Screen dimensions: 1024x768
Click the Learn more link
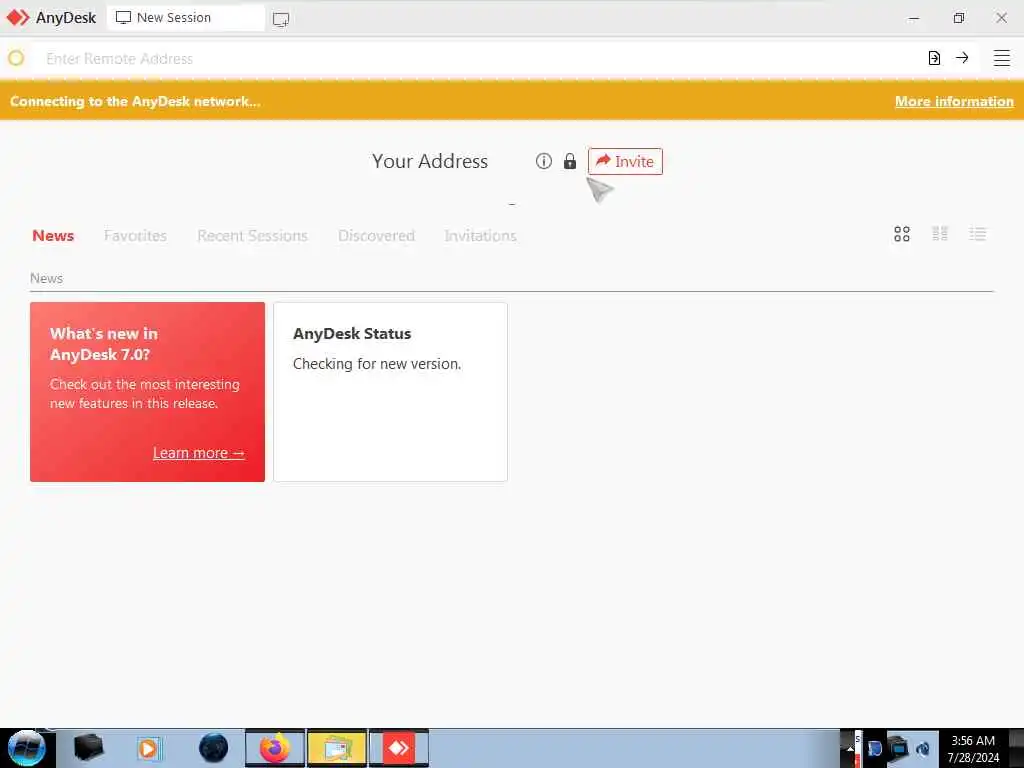point(199,453)
